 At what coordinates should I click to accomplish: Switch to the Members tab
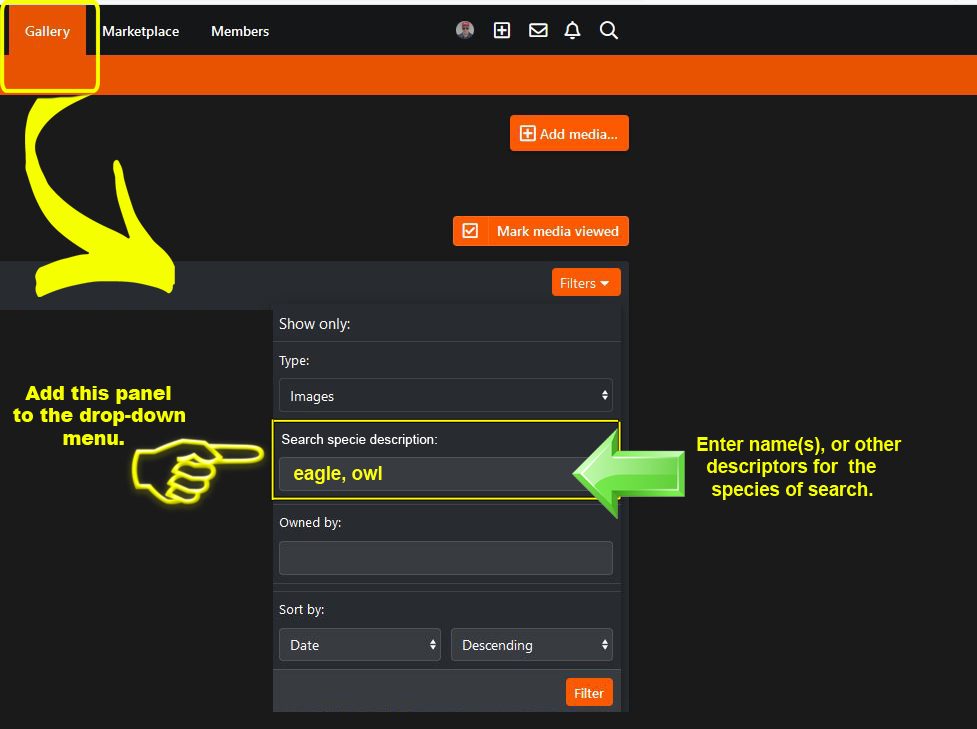[240, 31]
